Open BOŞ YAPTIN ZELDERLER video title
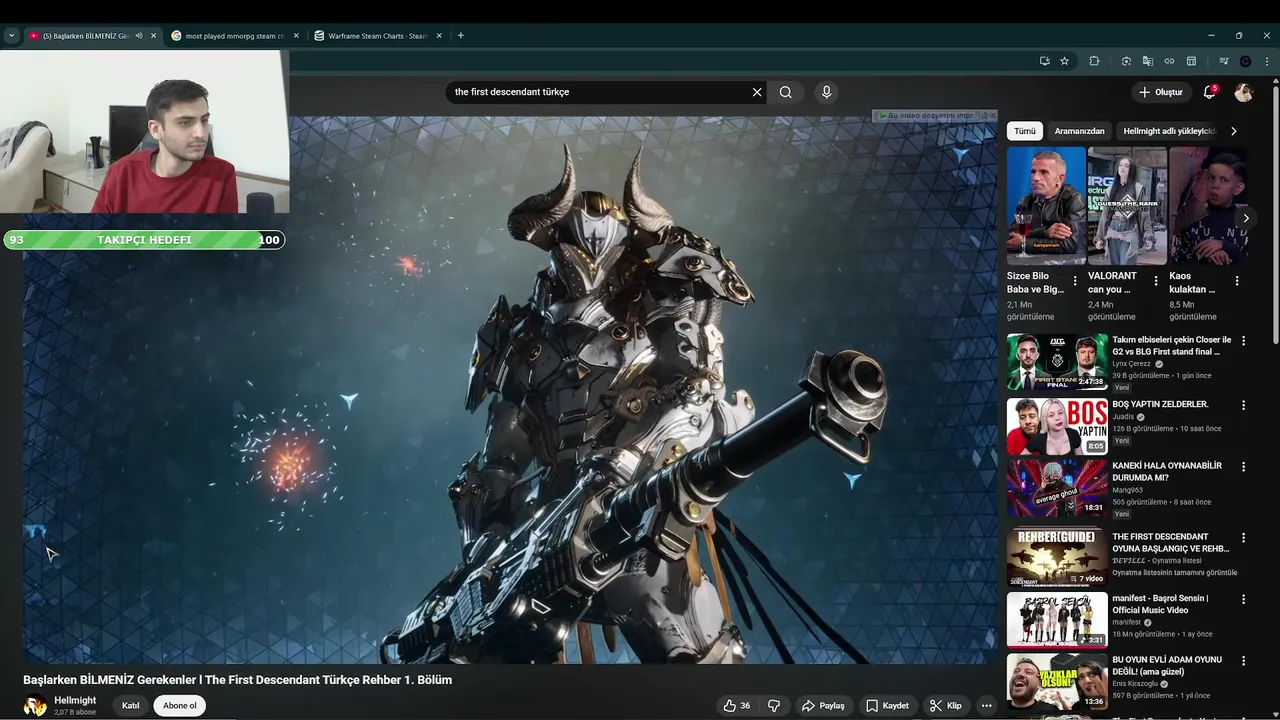 (1160, 404)
